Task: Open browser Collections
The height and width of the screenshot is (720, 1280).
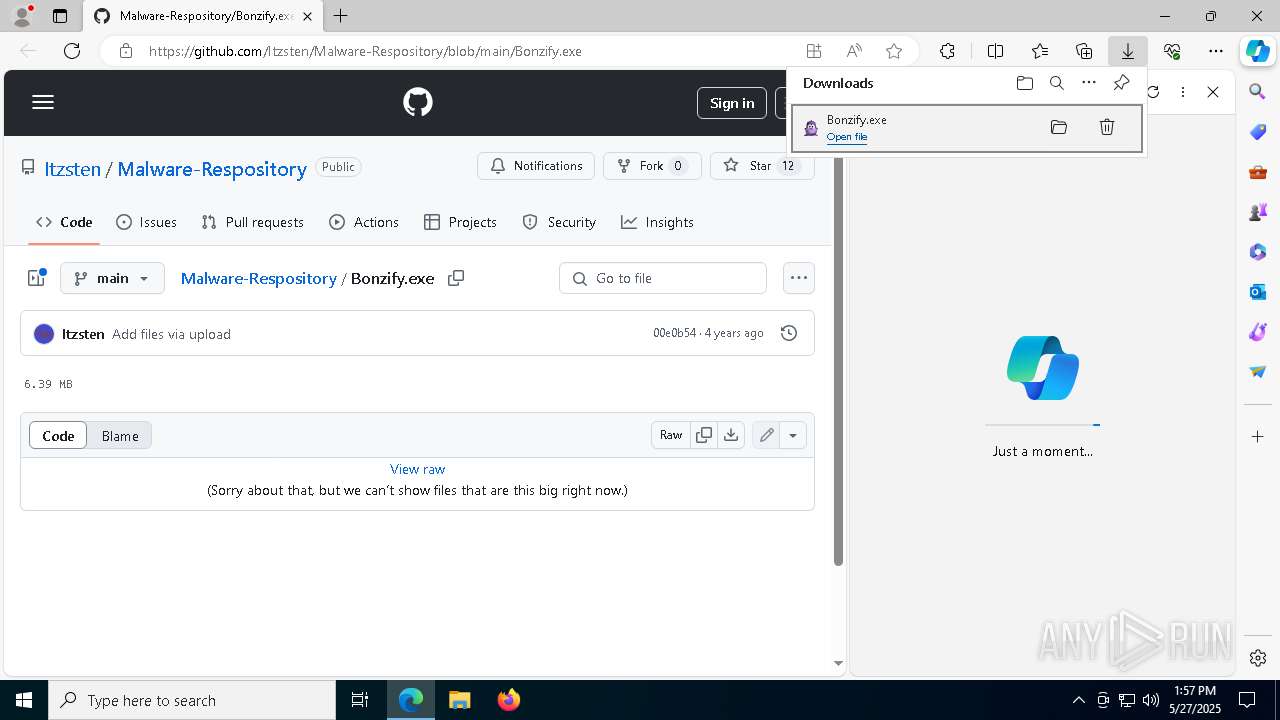Action: 1084,51
